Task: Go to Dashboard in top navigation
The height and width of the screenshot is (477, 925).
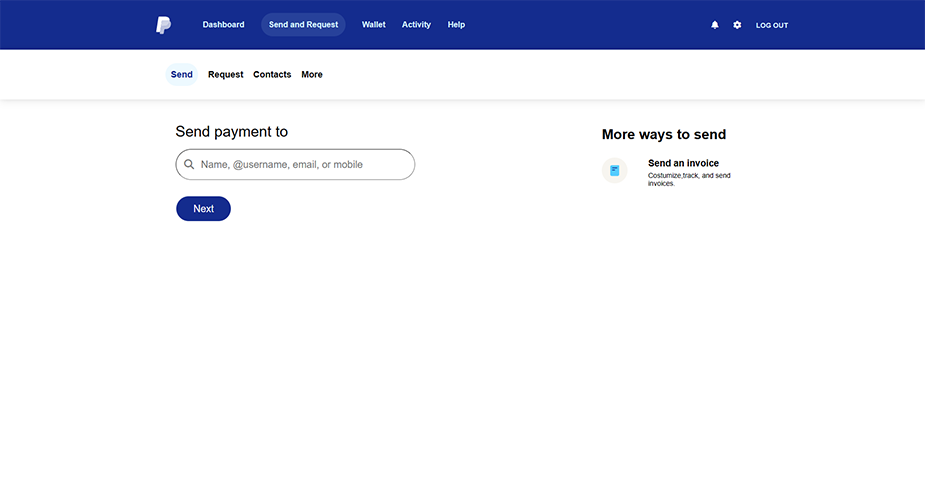Action: pos(223,25)
